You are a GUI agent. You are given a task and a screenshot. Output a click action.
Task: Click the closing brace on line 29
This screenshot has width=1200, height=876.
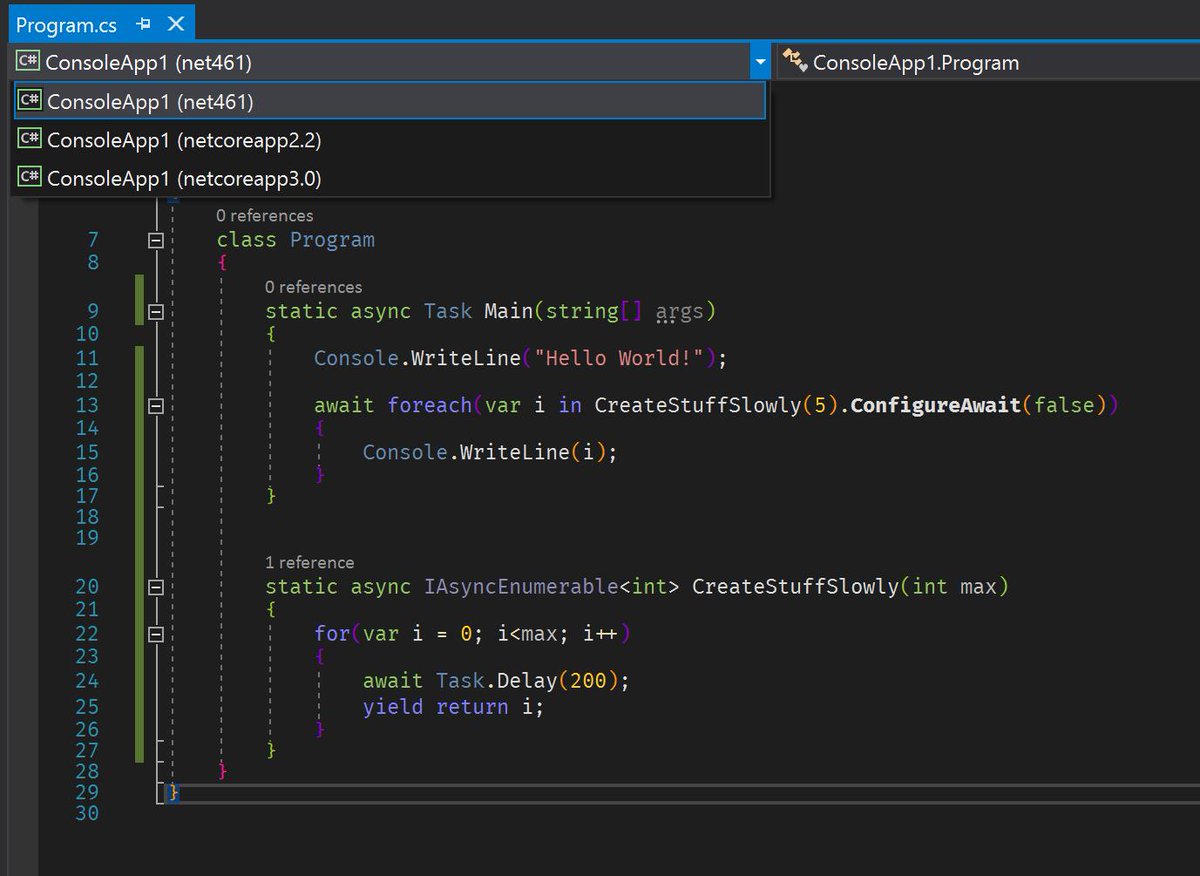[173, 792]
